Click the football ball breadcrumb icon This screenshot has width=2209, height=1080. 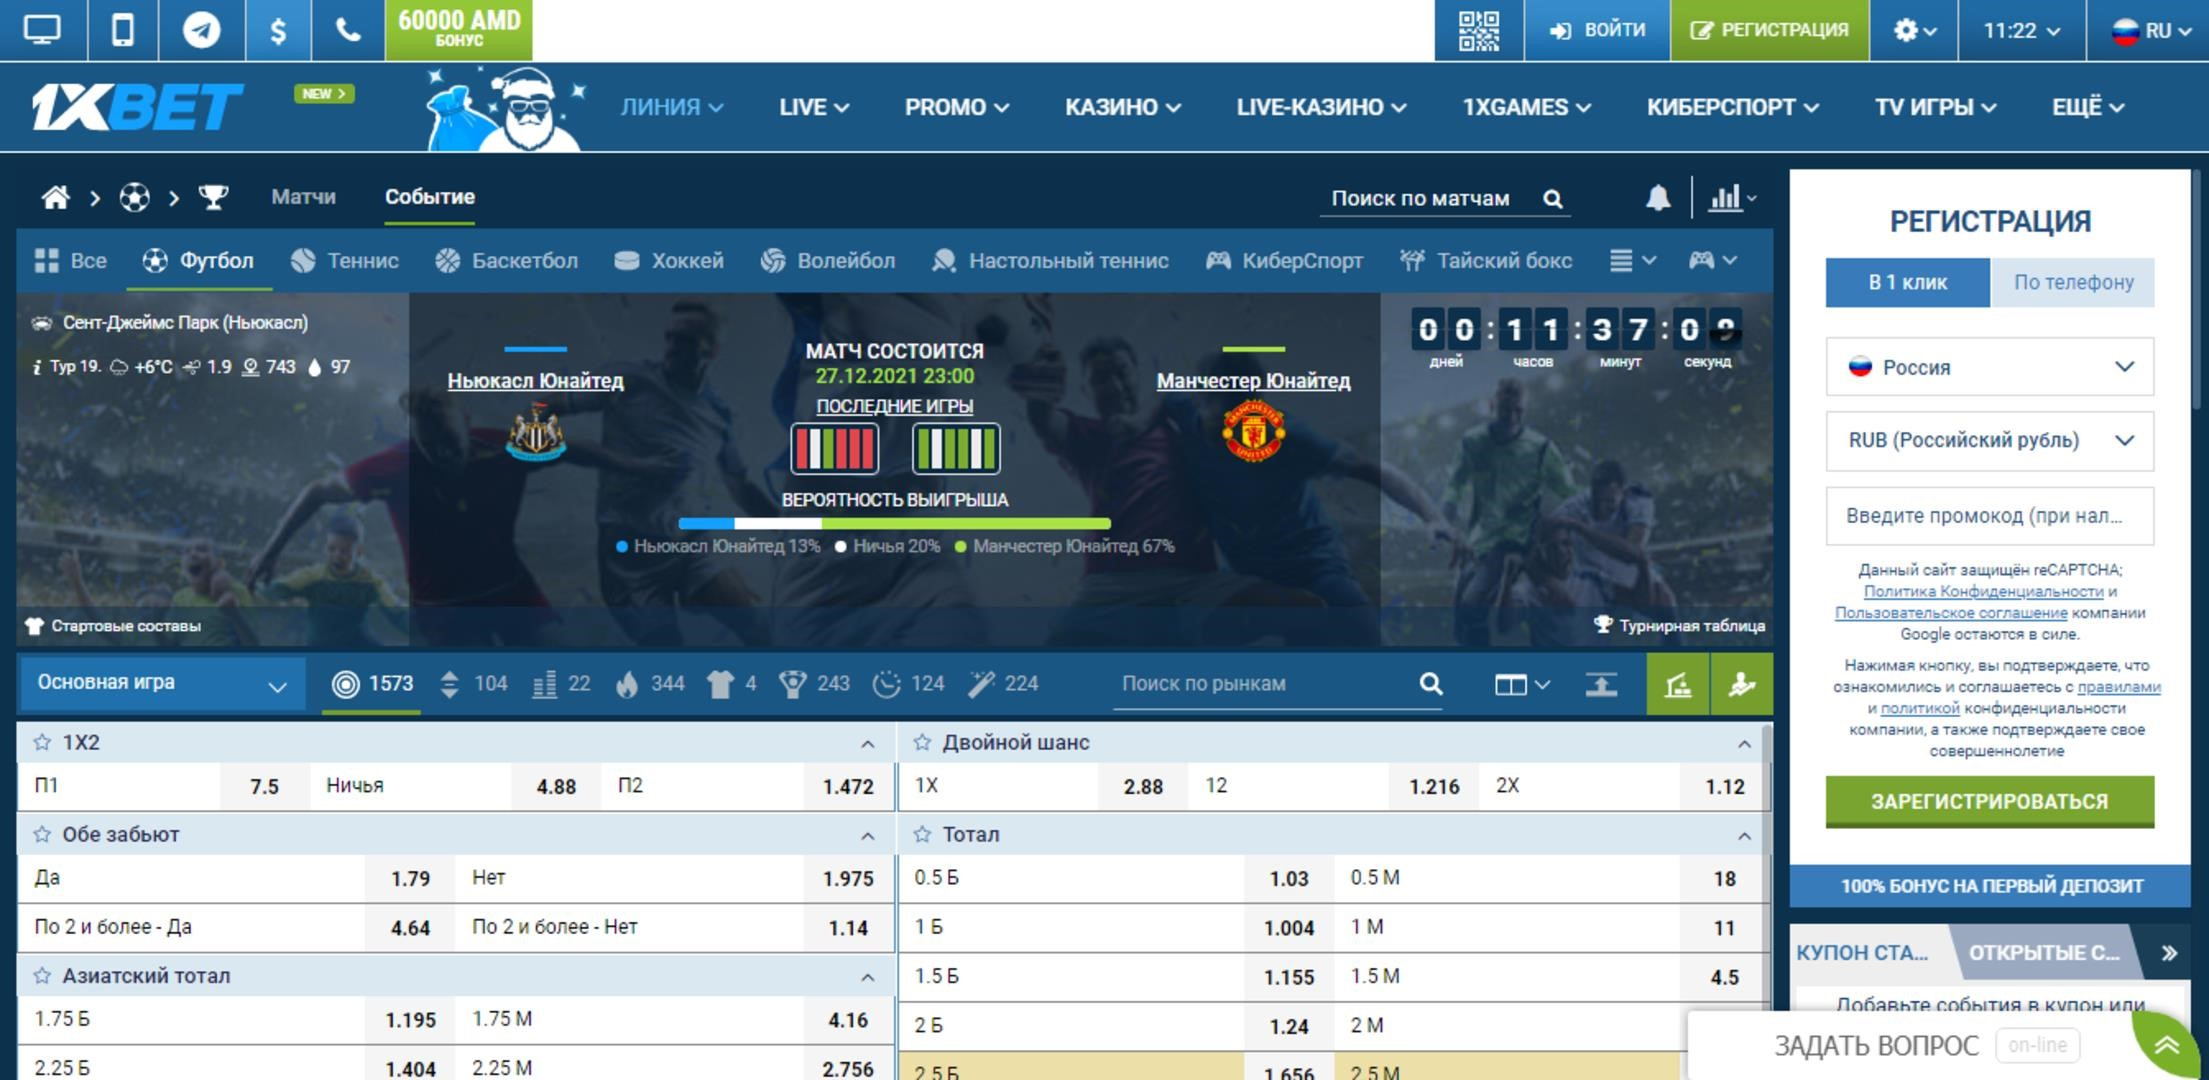click(x=134, y=198)
